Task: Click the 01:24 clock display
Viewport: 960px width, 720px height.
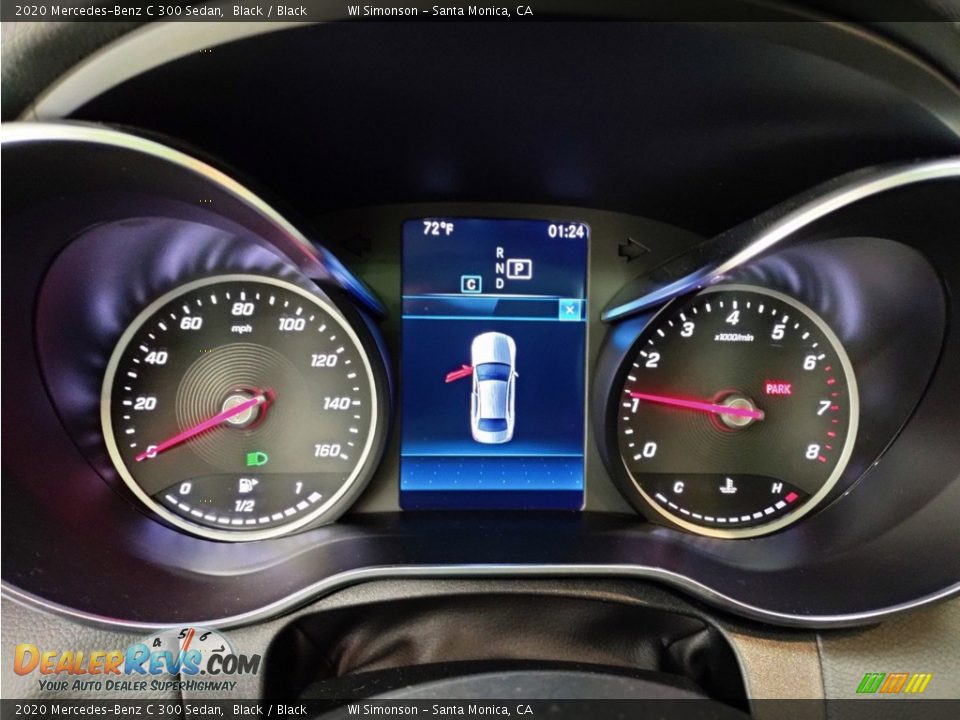Action: point(565,230)
